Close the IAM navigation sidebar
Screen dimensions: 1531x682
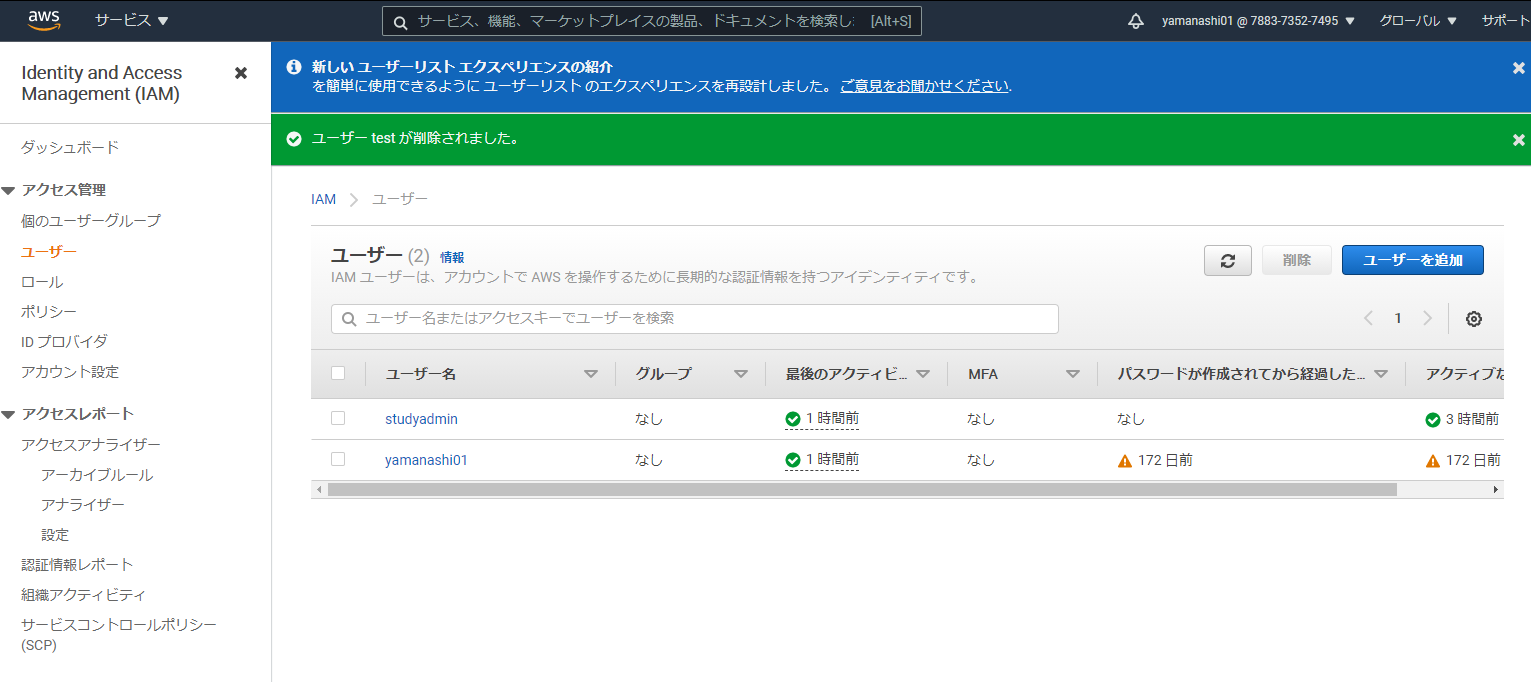[x=240, y=73]
